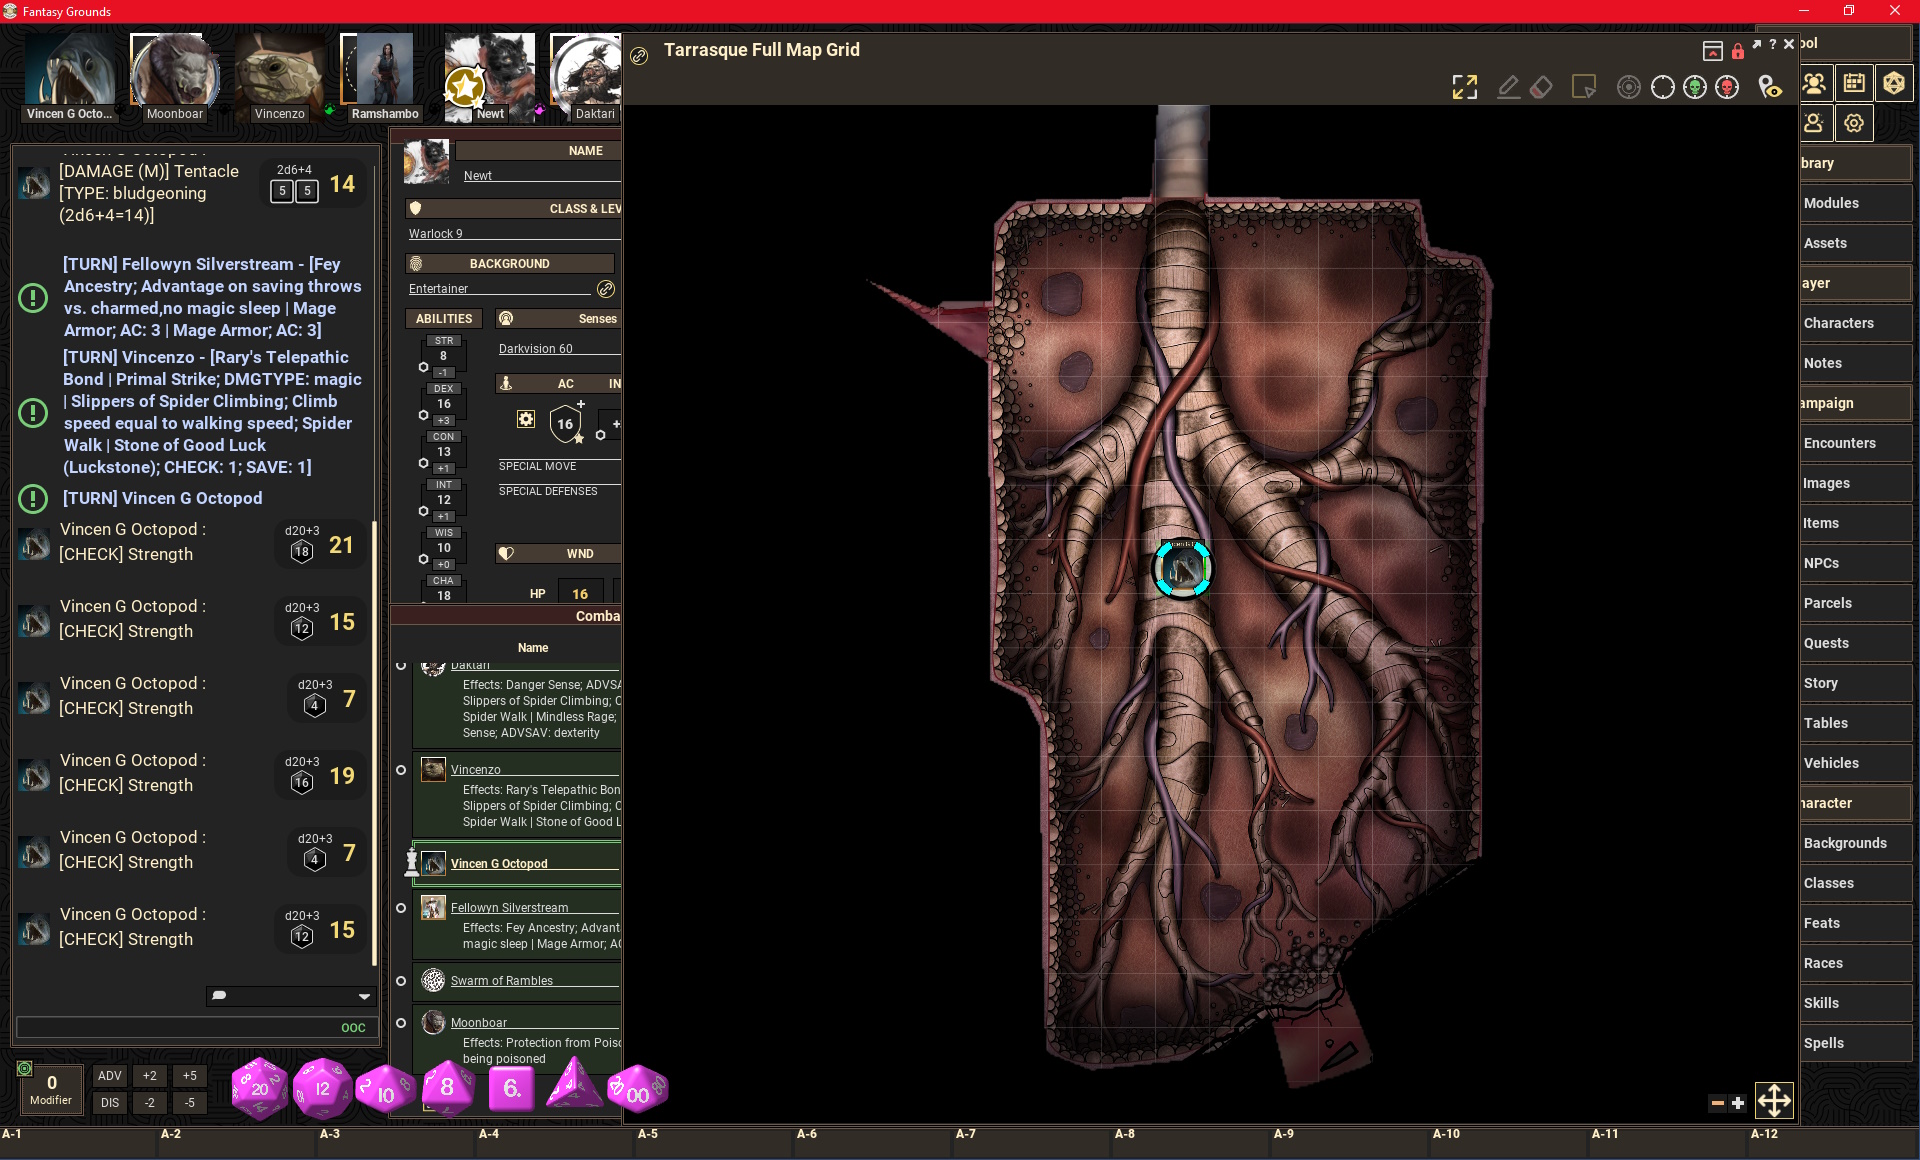The height and width of the screenshot is (1160, 1920).
Task: Click the empty white targeting circle icon
Action: (x=1662, y=87)
